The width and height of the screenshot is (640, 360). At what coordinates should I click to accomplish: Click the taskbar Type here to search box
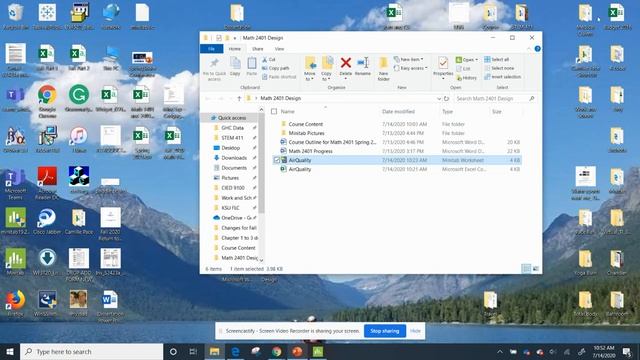click(91, 351)
